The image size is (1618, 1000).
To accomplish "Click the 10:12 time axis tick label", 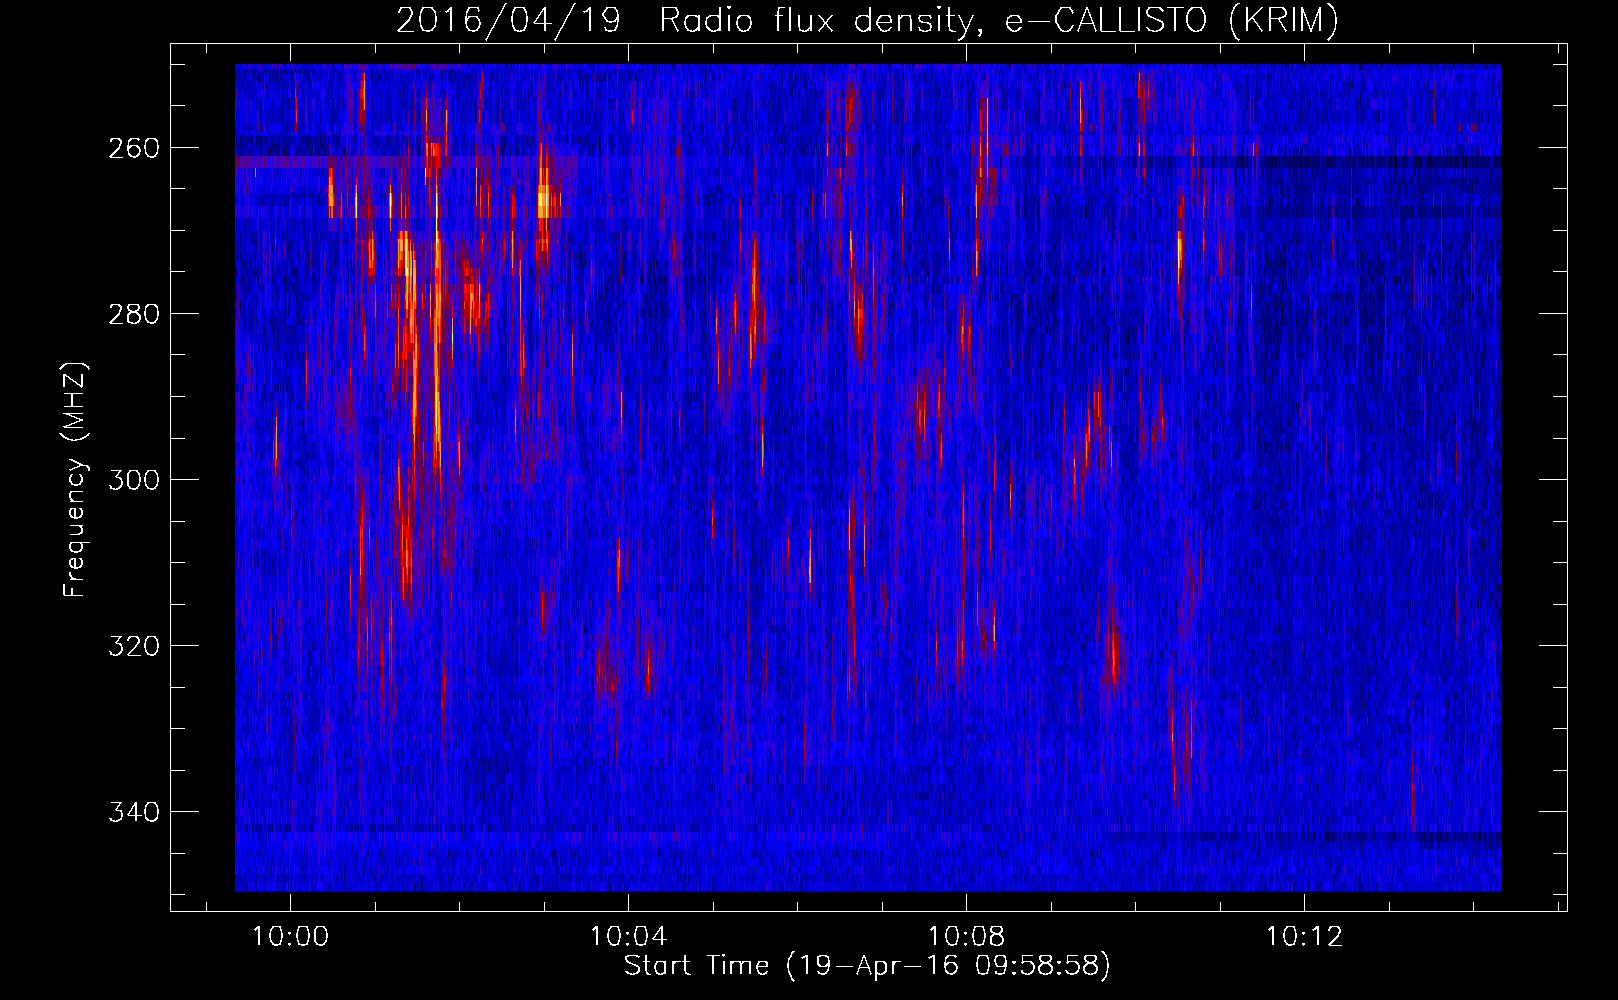I will 1304,937.
